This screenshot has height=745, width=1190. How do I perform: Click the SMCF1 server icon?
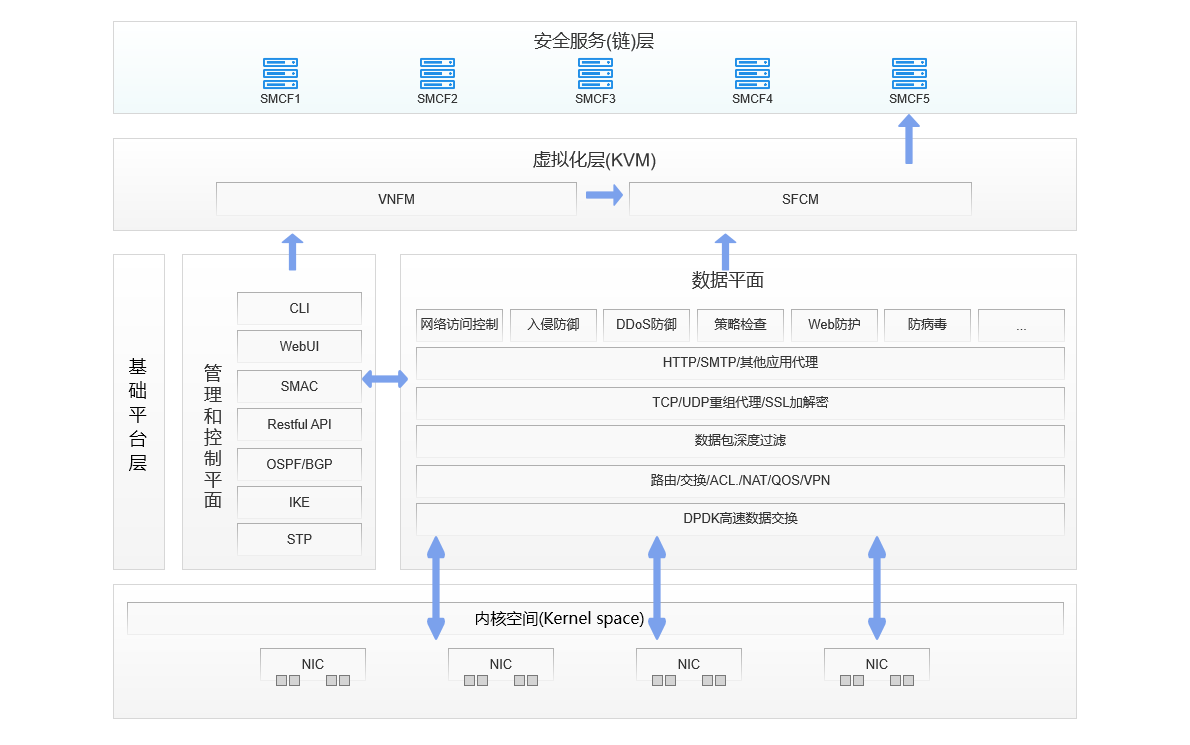pyautogui.click(x=280, y=74)
